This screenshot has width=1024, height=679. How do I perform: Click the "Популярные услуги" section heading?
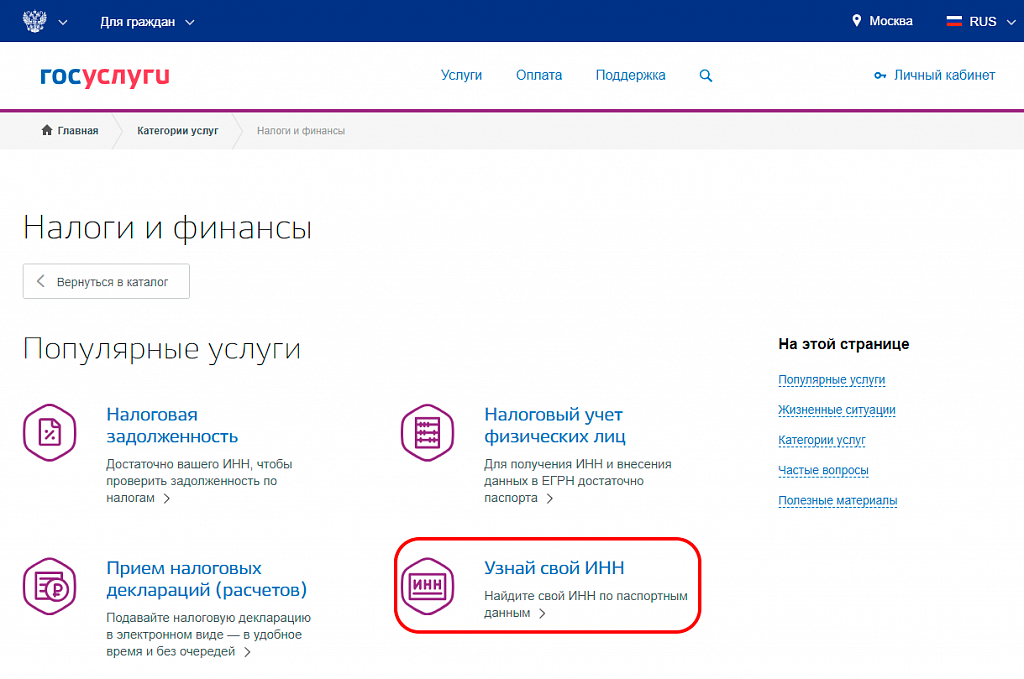(x=162, y=349)
